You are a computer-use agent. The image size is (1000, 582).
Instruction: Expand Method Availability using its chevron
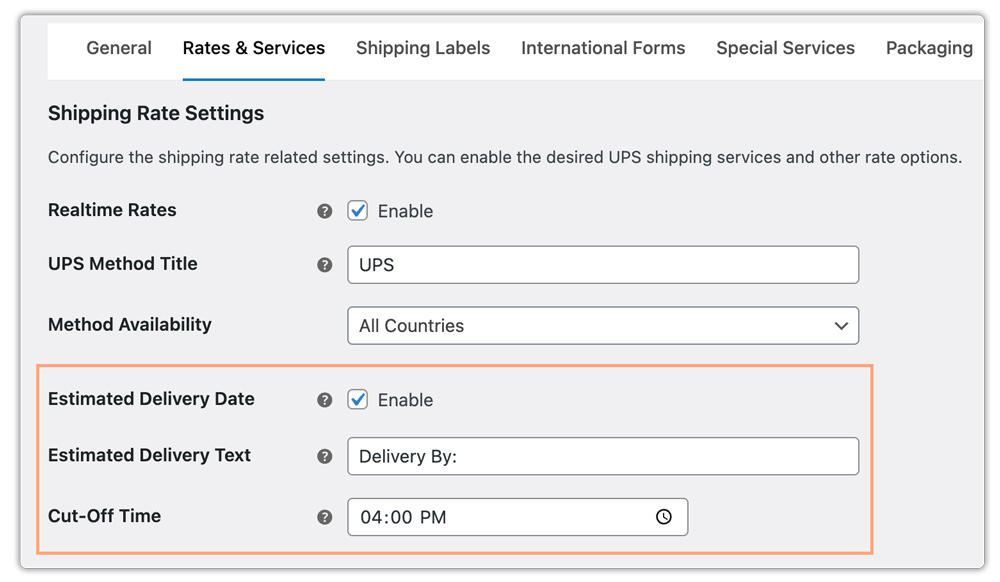843,325
